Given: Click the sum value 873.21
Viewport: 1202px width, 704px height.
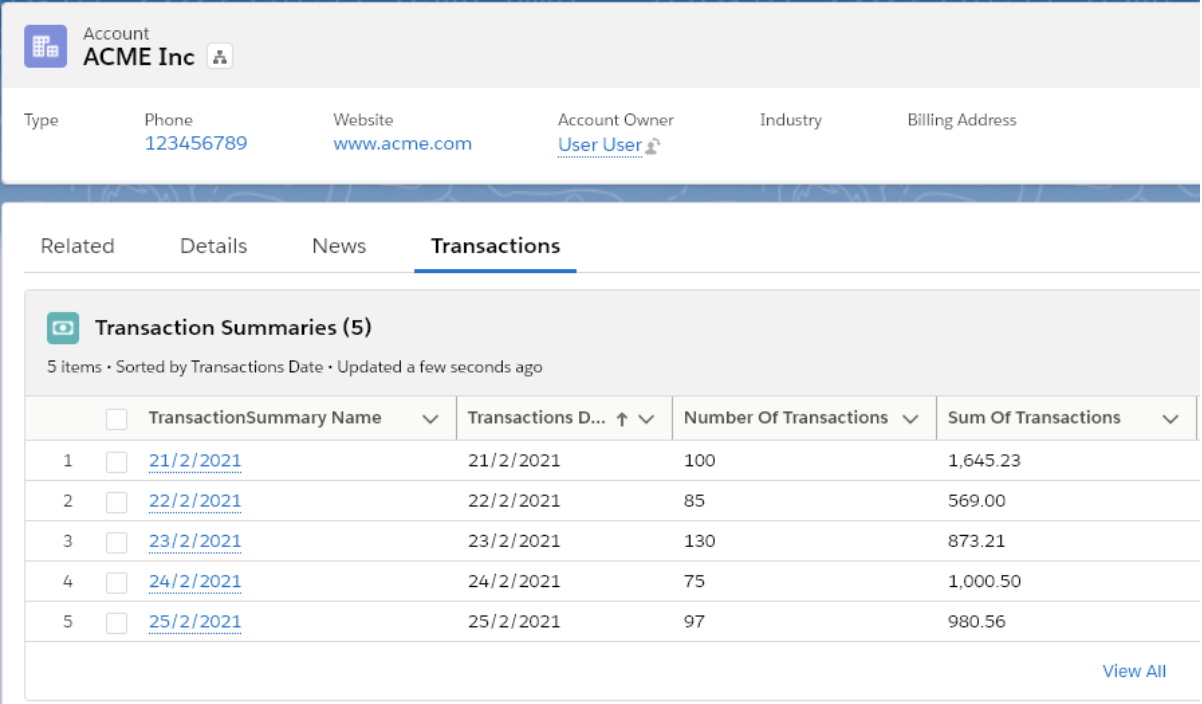Looking at the screenshot, I should (977, 541).
